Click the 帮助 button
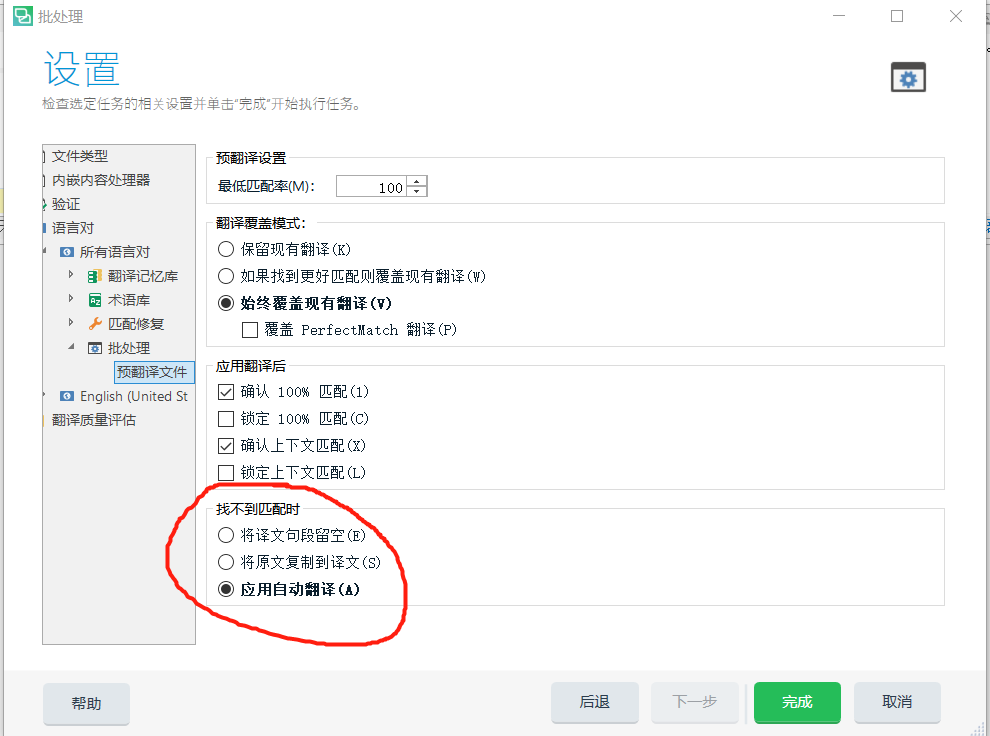 coord(86,703)
